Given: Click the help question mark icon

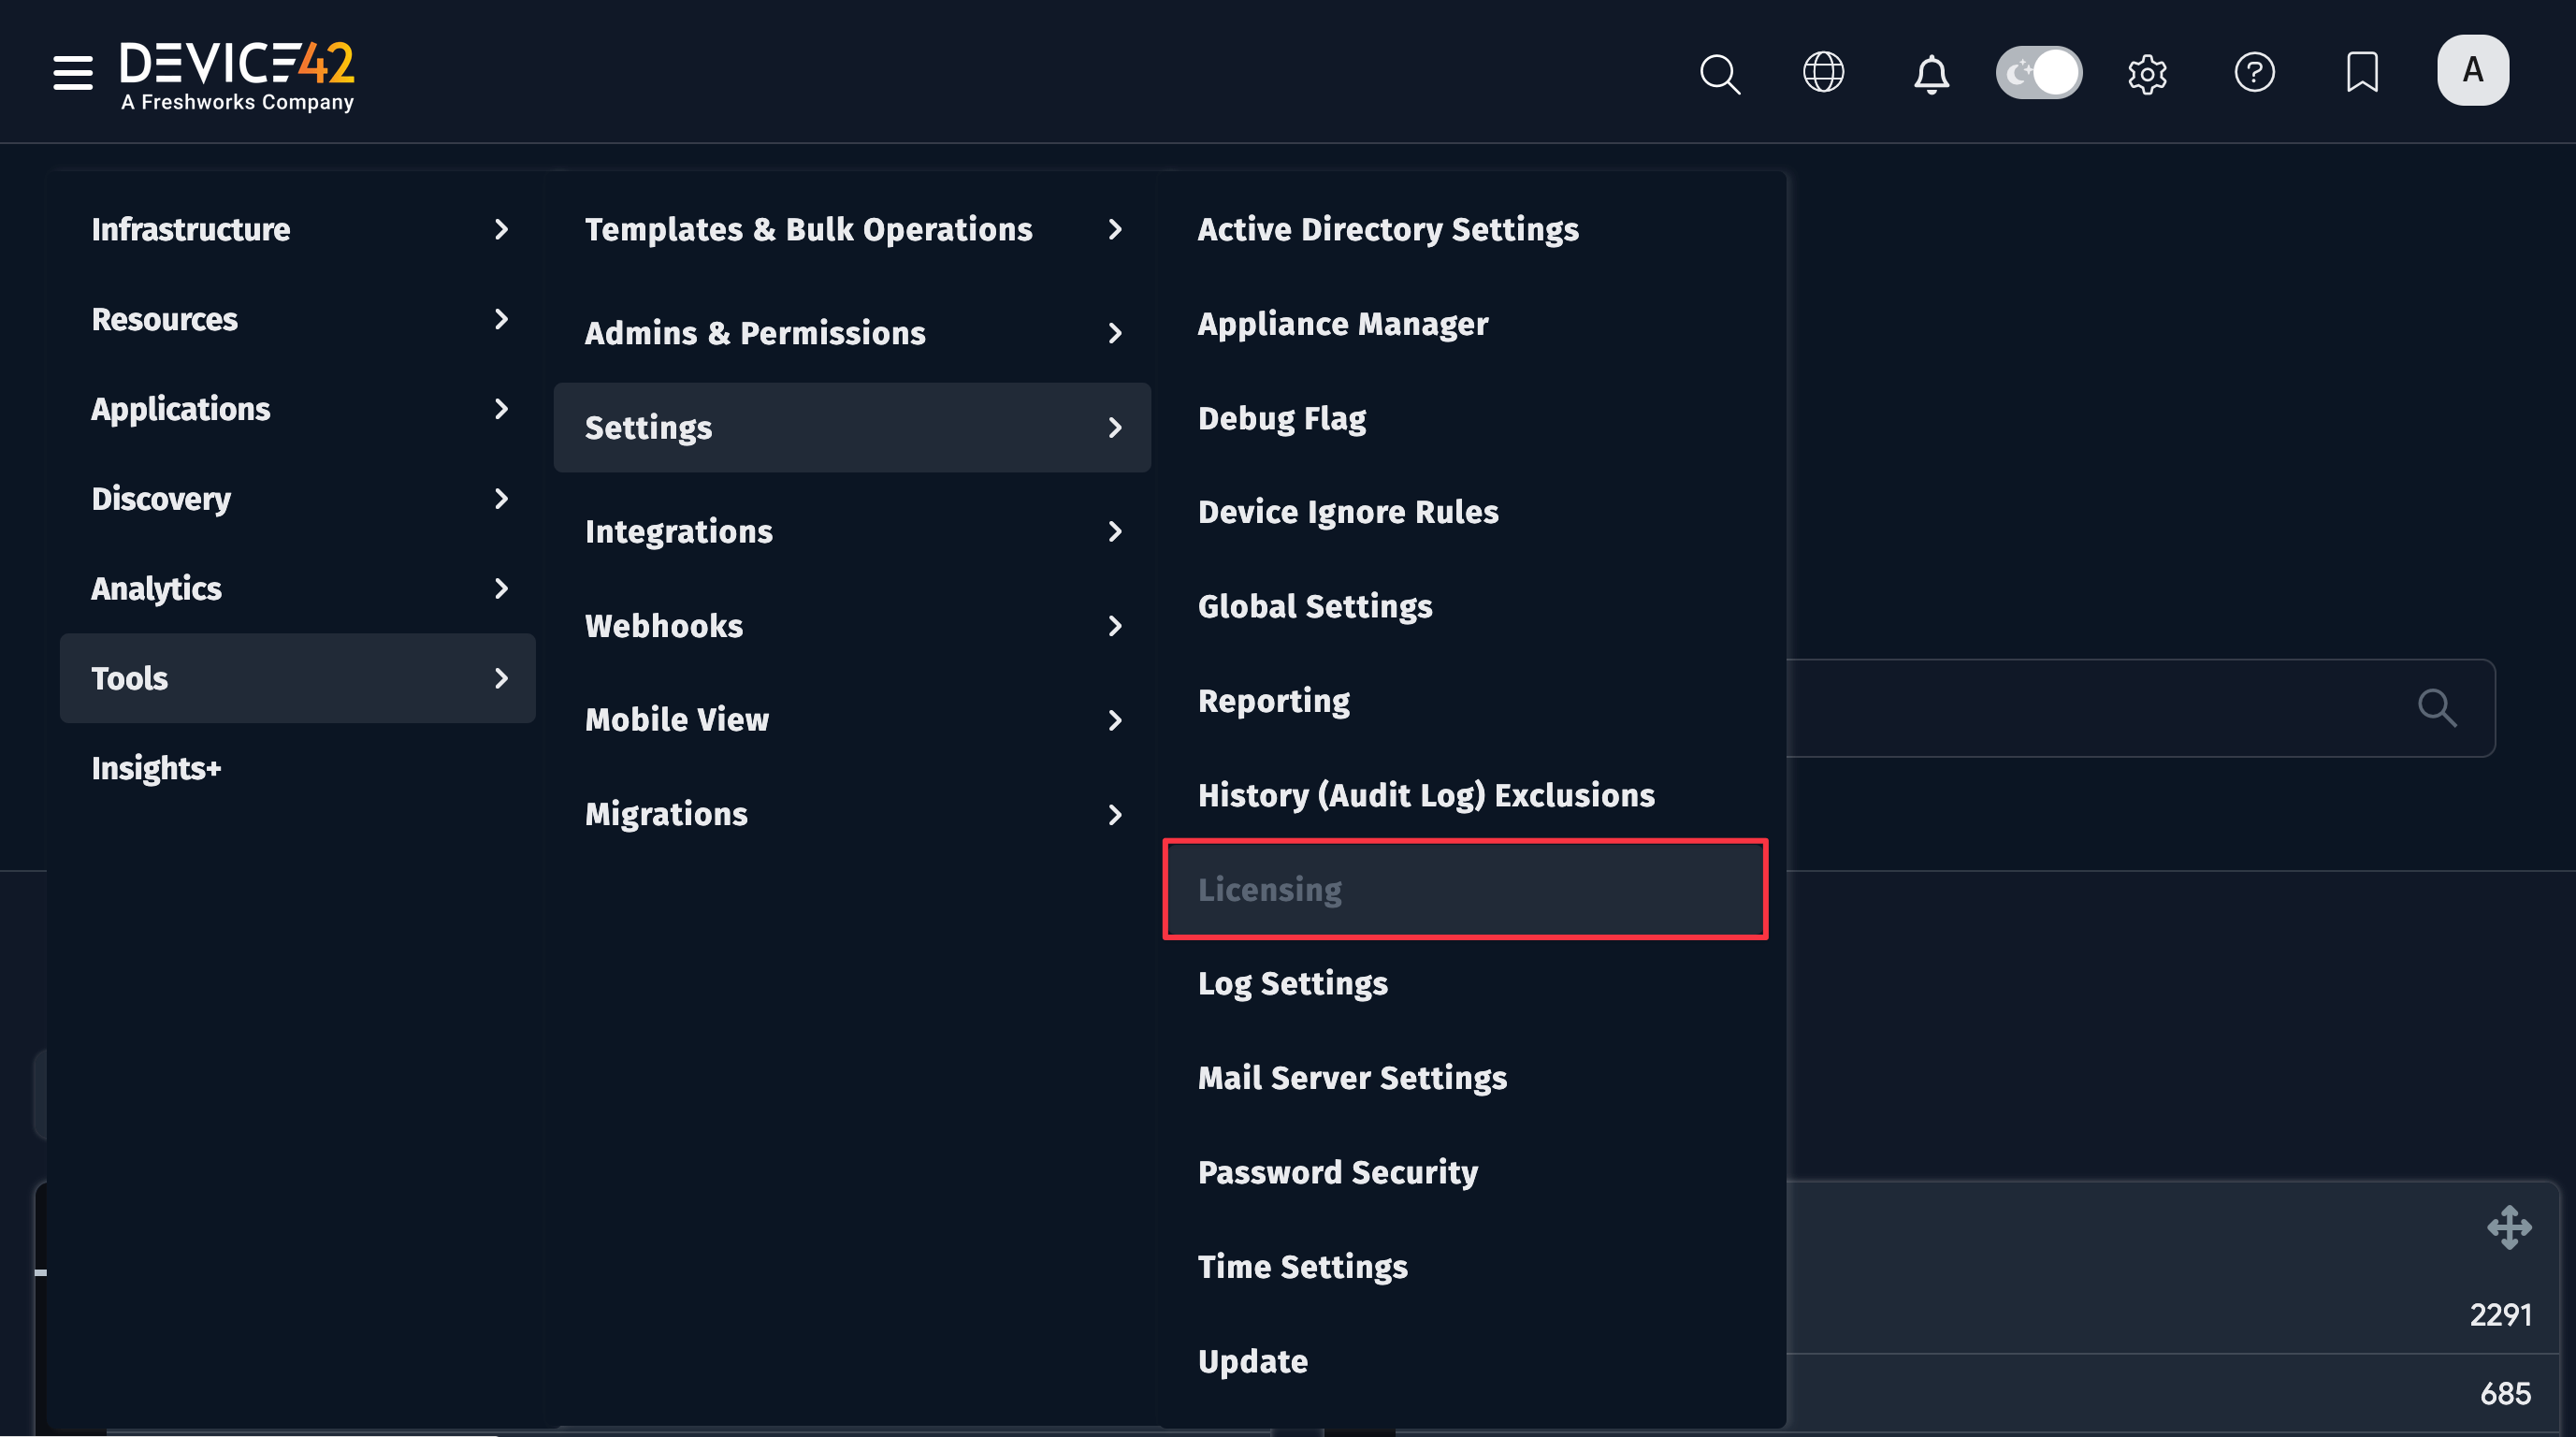Looking at the screenshot, I should pyautogui.click(x=2255, y=72).
